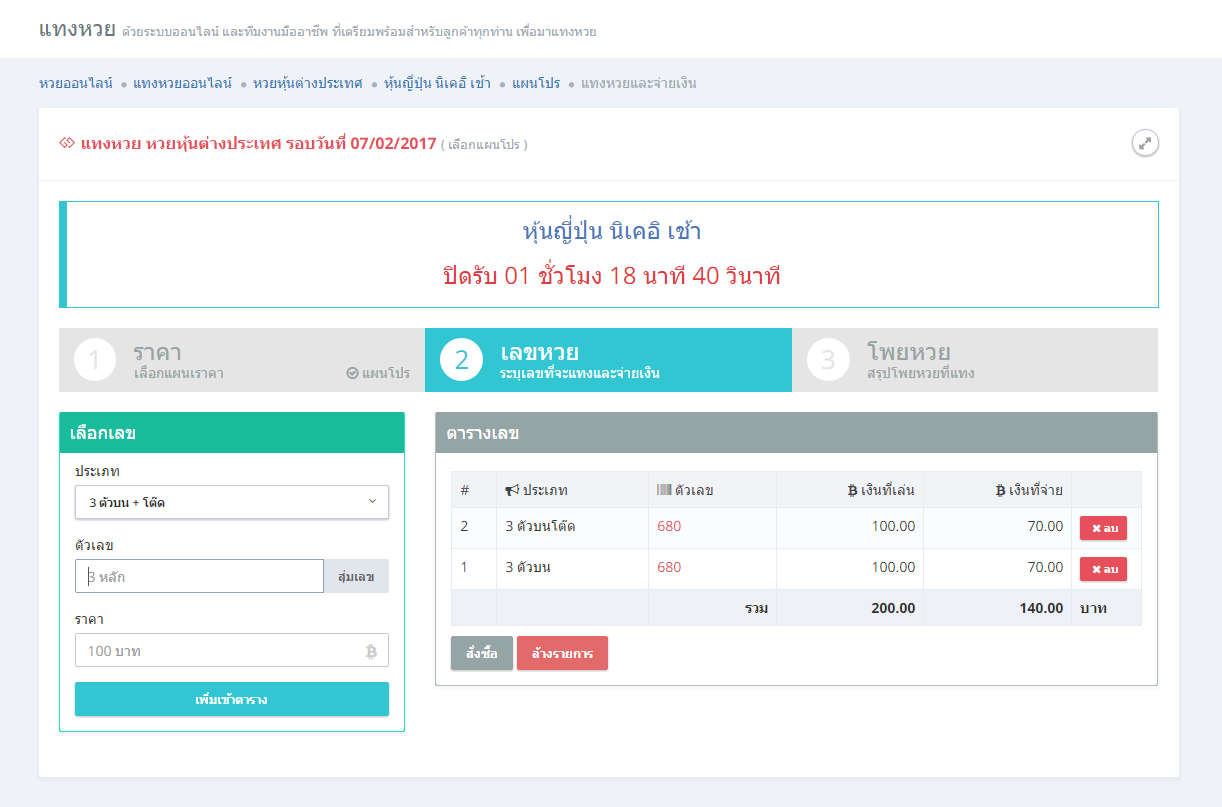Remove row 1 3 ตัวบน using ลบ
The image size is (1222, 807).
[1103, 569]
